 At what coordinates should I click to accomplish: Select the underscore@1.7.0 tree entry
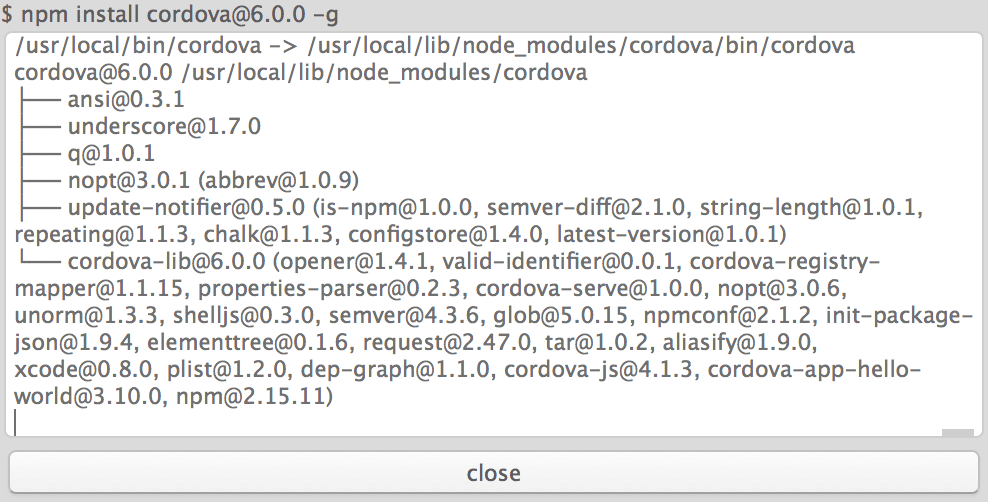[164, 127]
